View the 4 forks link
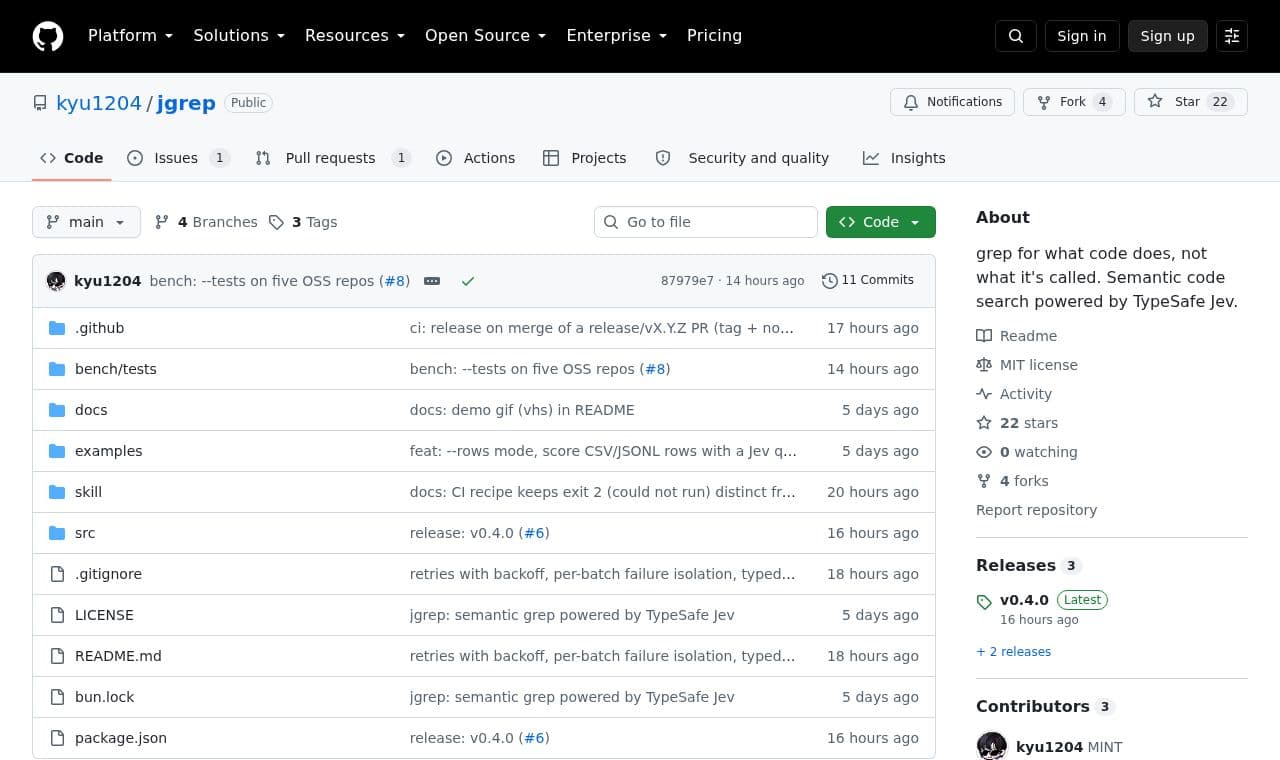Image resolution: width=1280 pixels, height=760 pixels. click(1012, 481)
